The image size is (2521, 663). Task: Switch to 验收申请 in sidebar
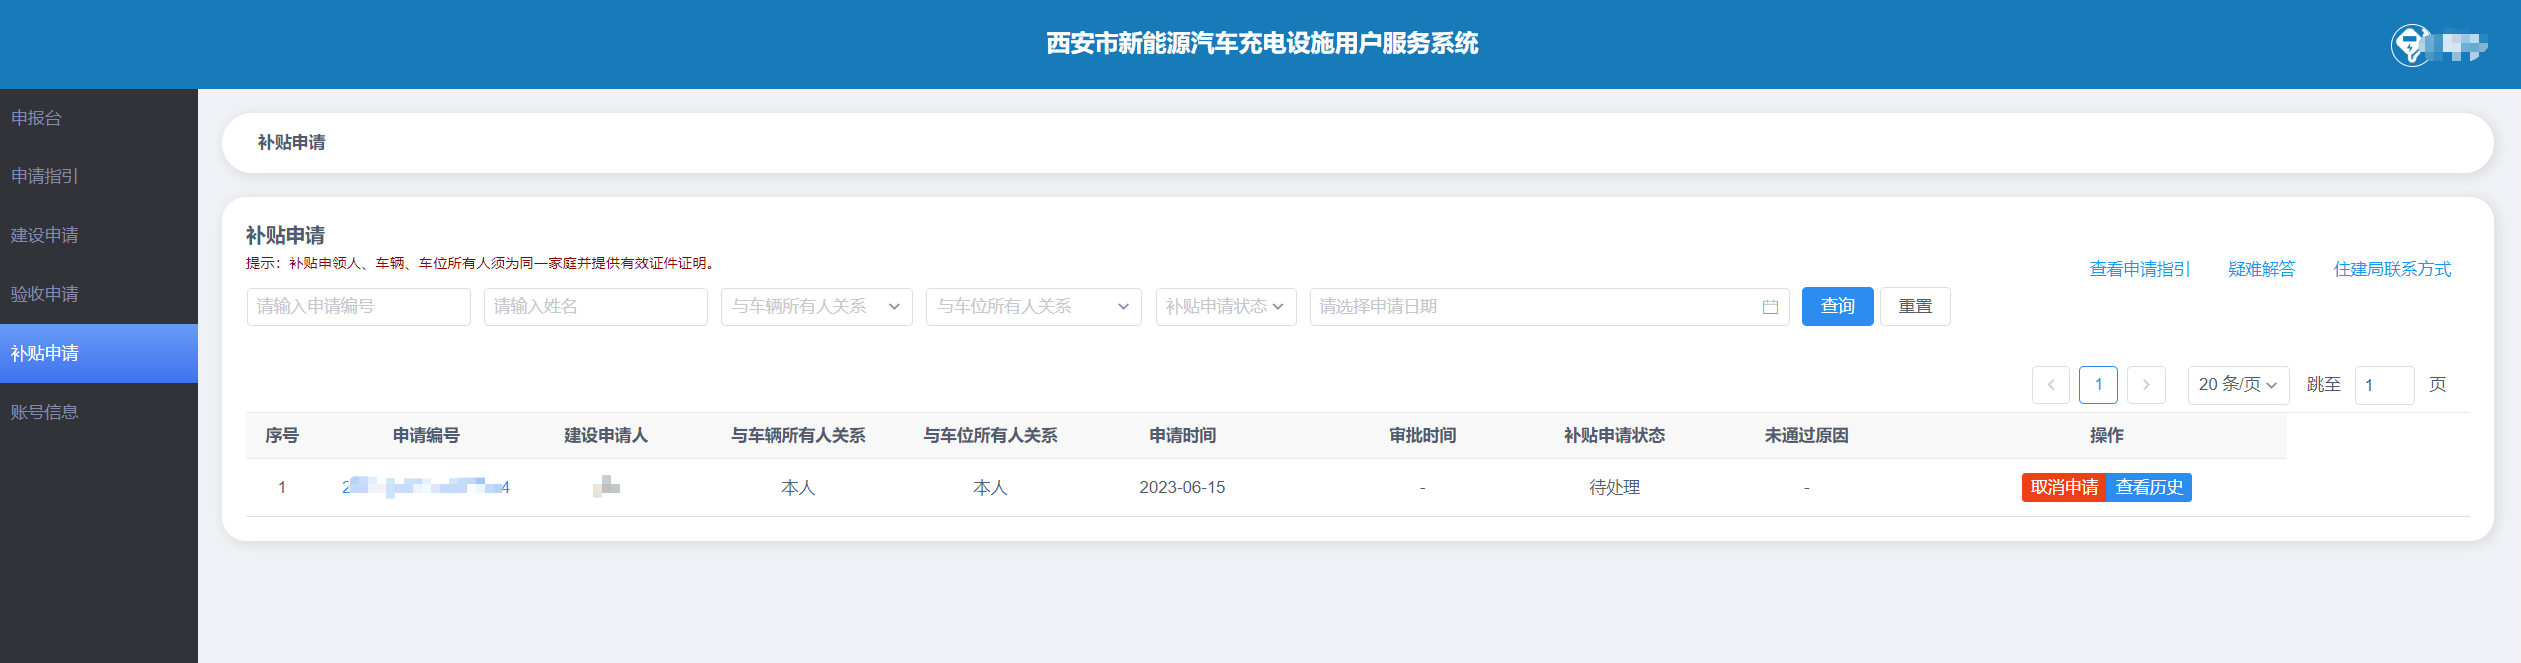45,294
